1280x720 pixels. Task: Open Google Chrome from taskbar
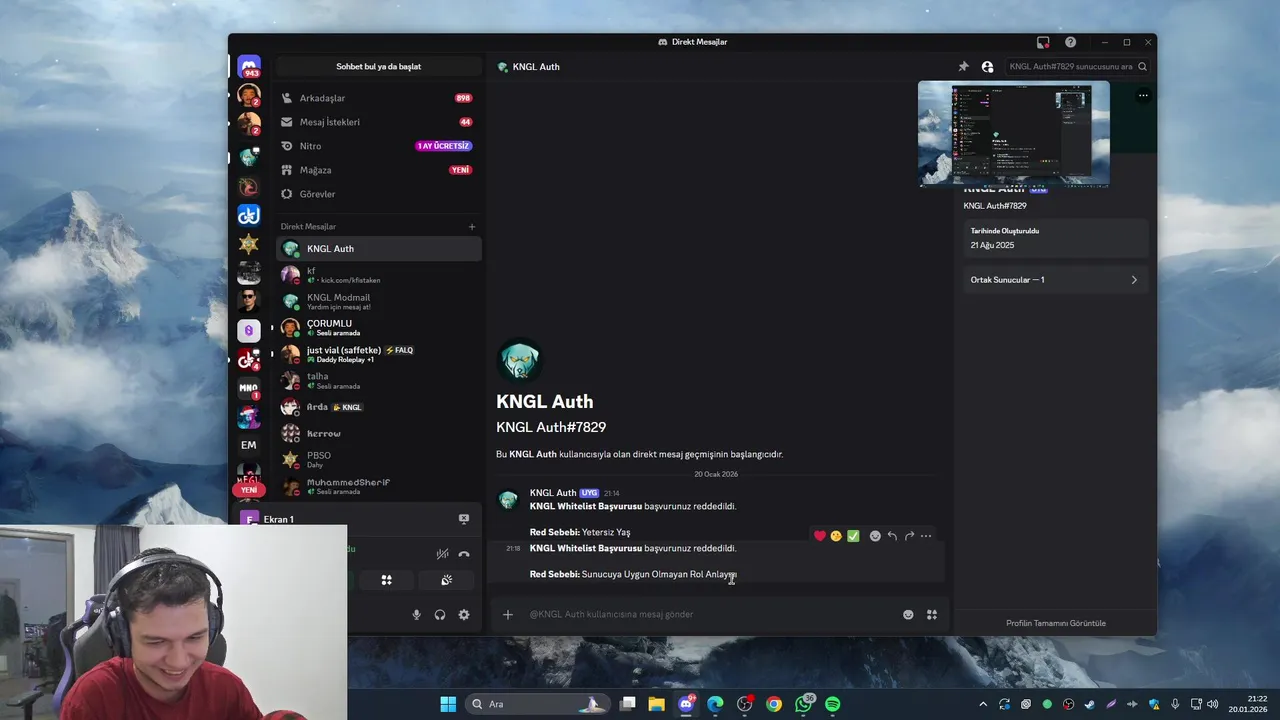774,704
